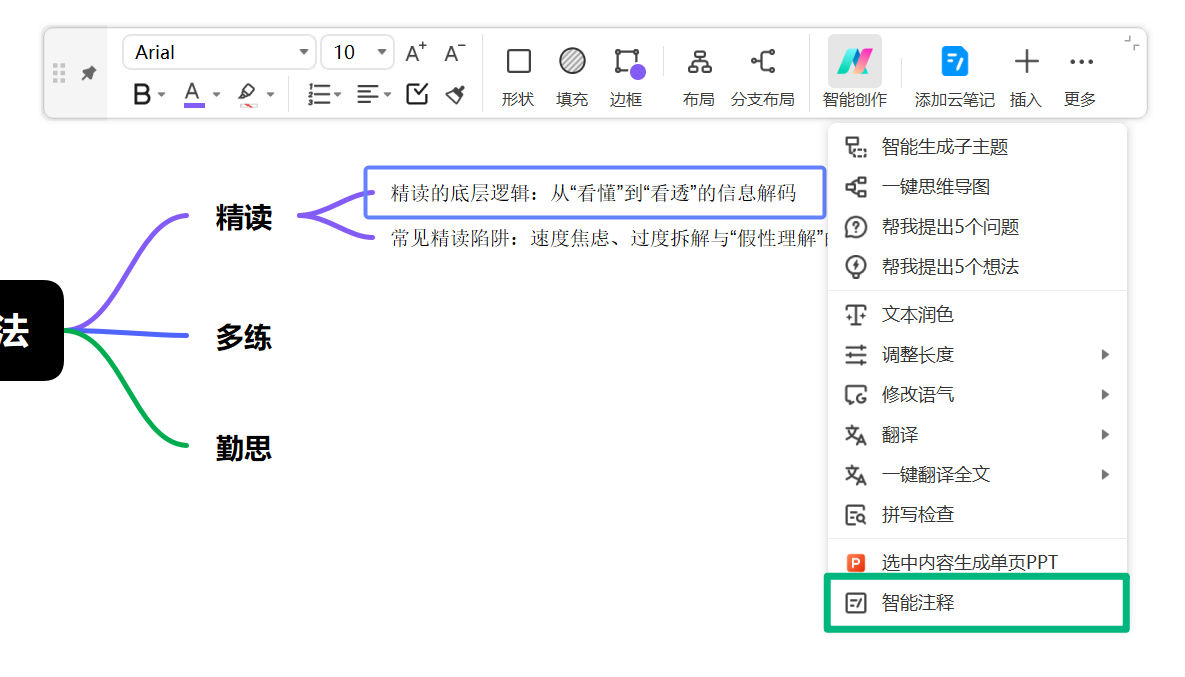Open the 更多 more options menu
The height and width of the screenshot is (677, 1185).
[1081, 77]
